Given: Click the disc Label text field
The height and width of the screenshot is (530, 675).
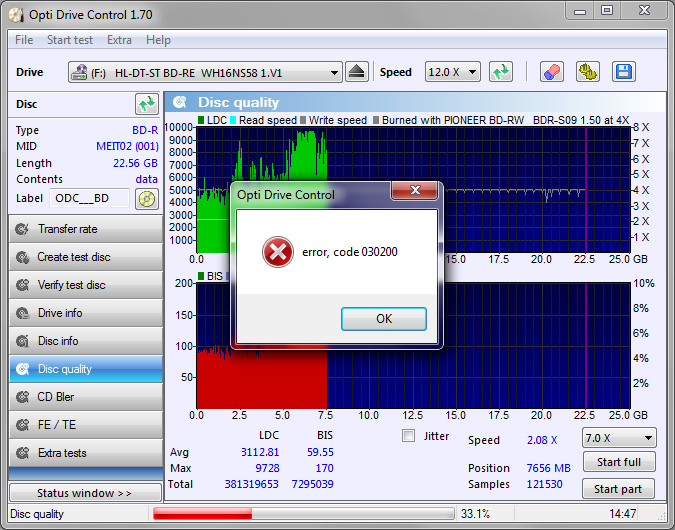Looking at the screenshot, I should point(90,198).
